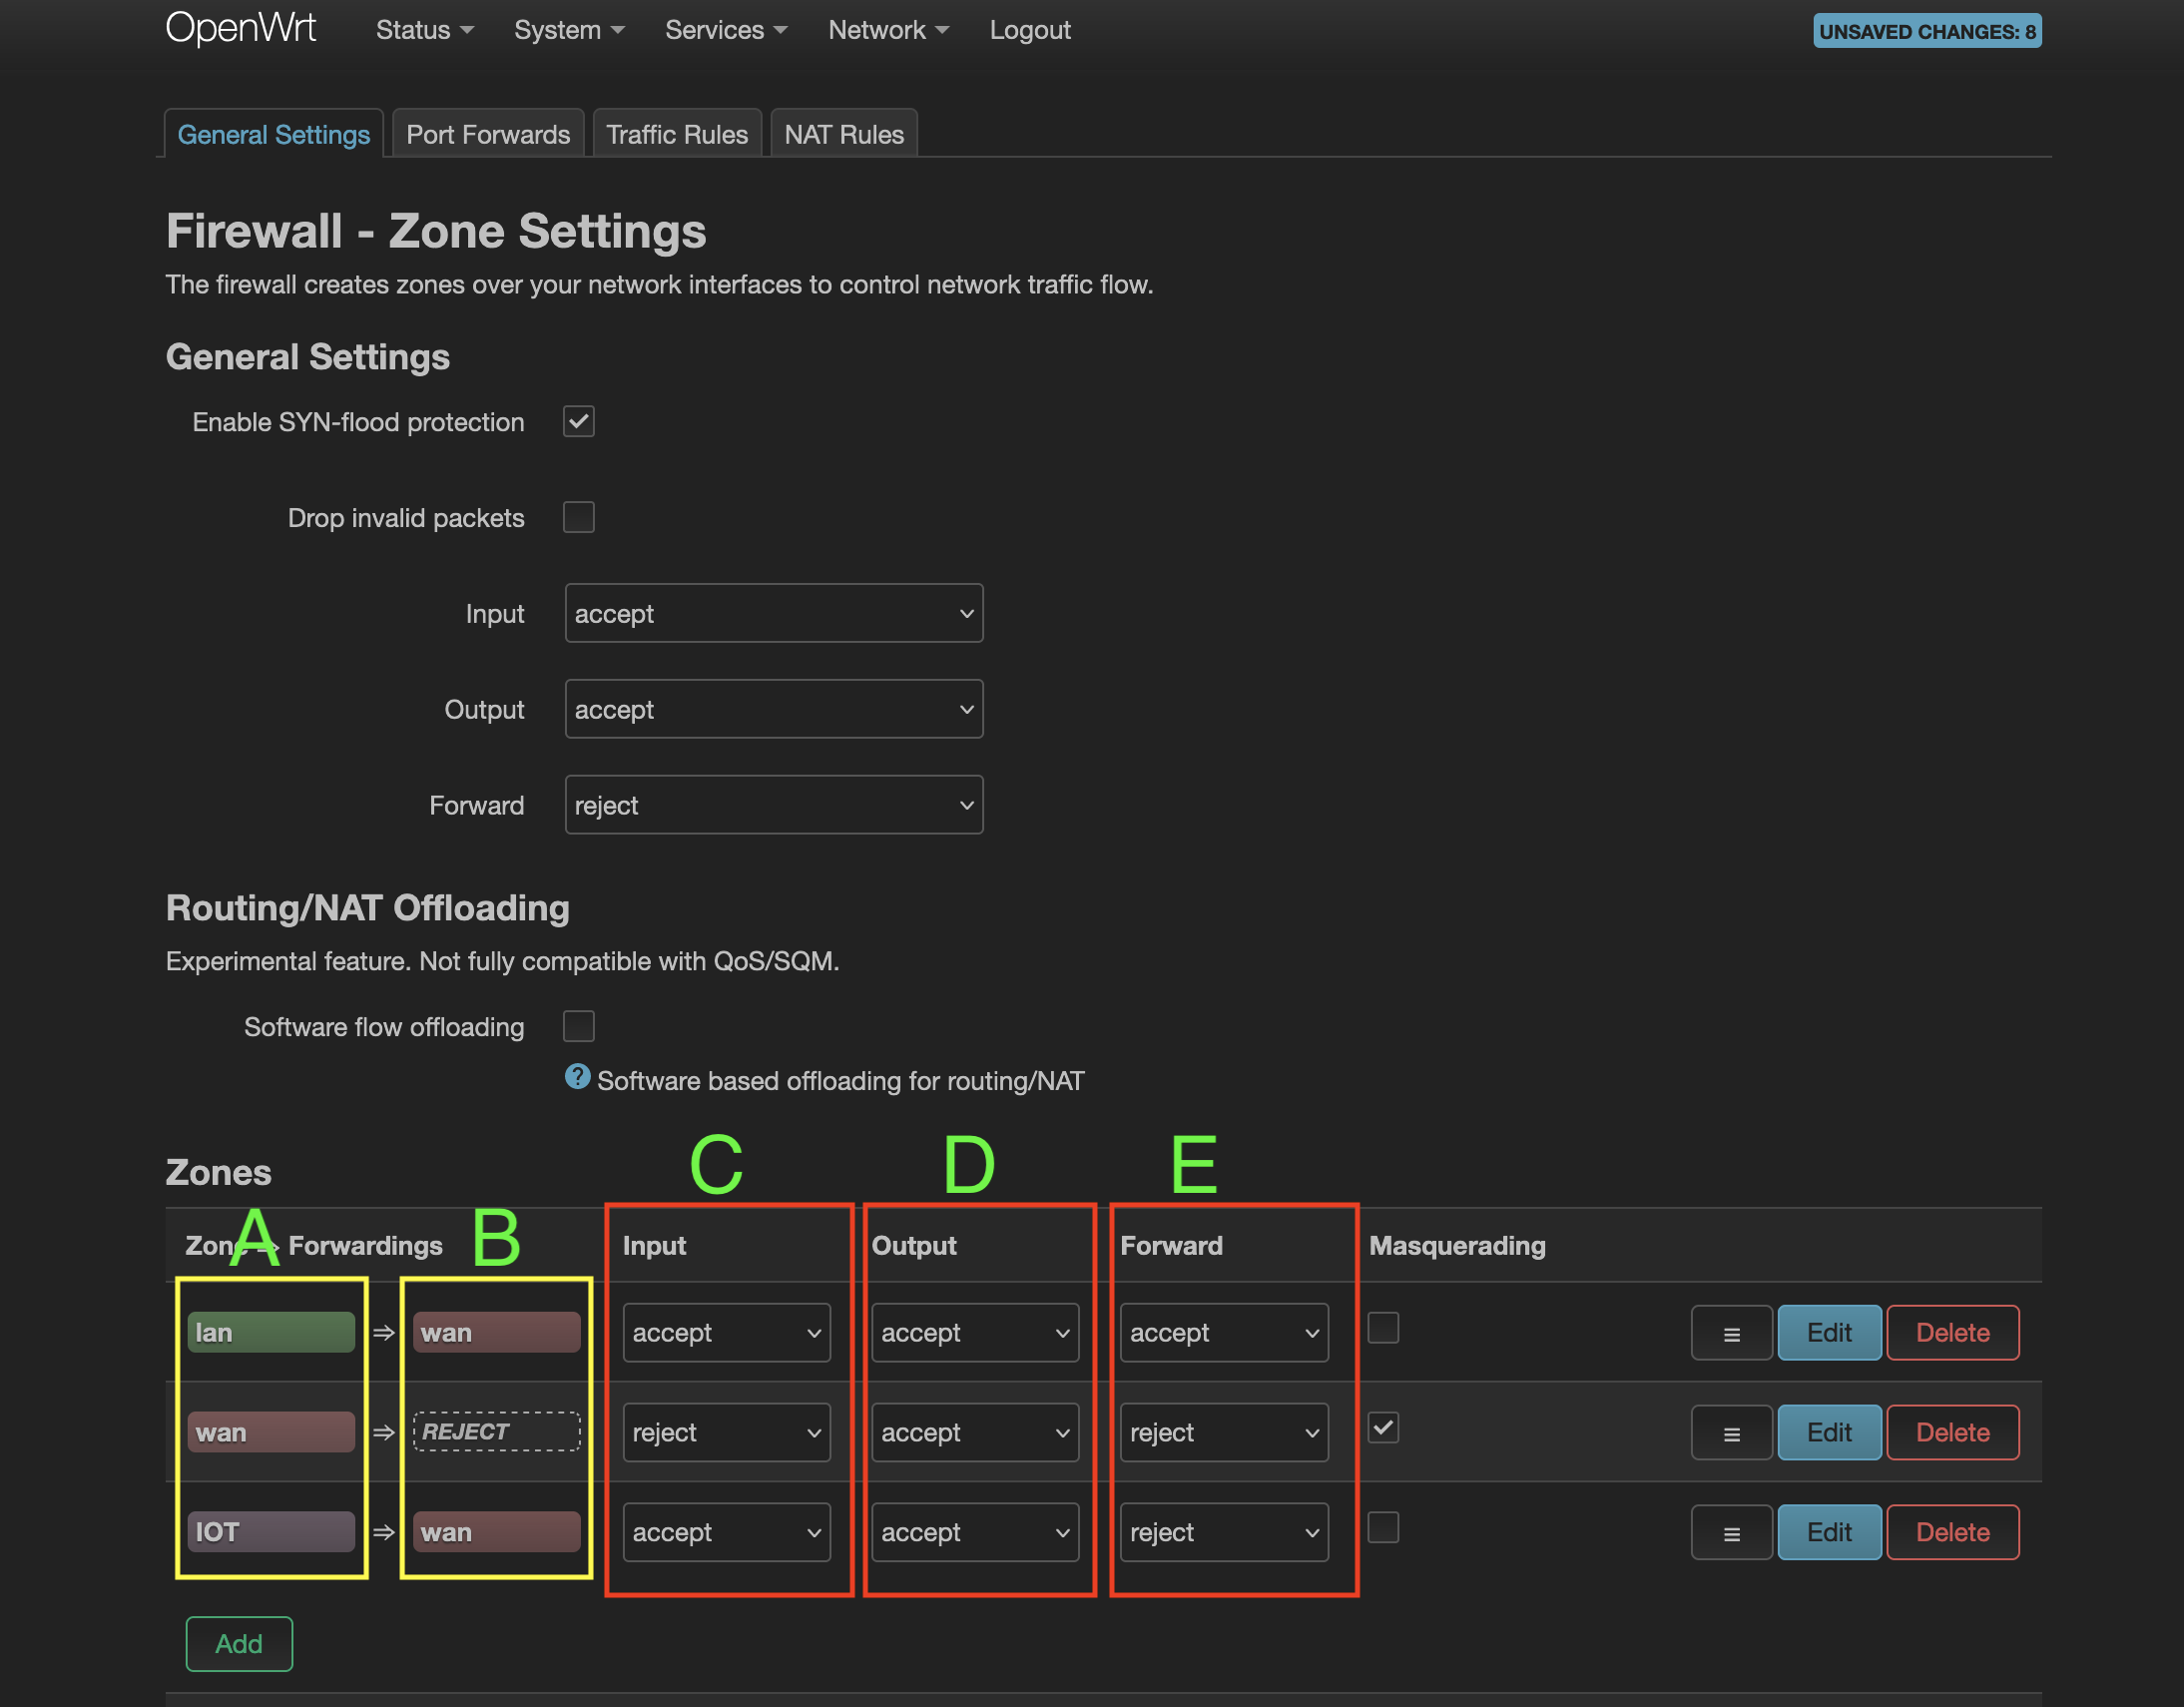Enable Drop invalid packets checkbox
This screenshot has height=1707, width=2184.
pyautogui.click(x=578, y=517)
